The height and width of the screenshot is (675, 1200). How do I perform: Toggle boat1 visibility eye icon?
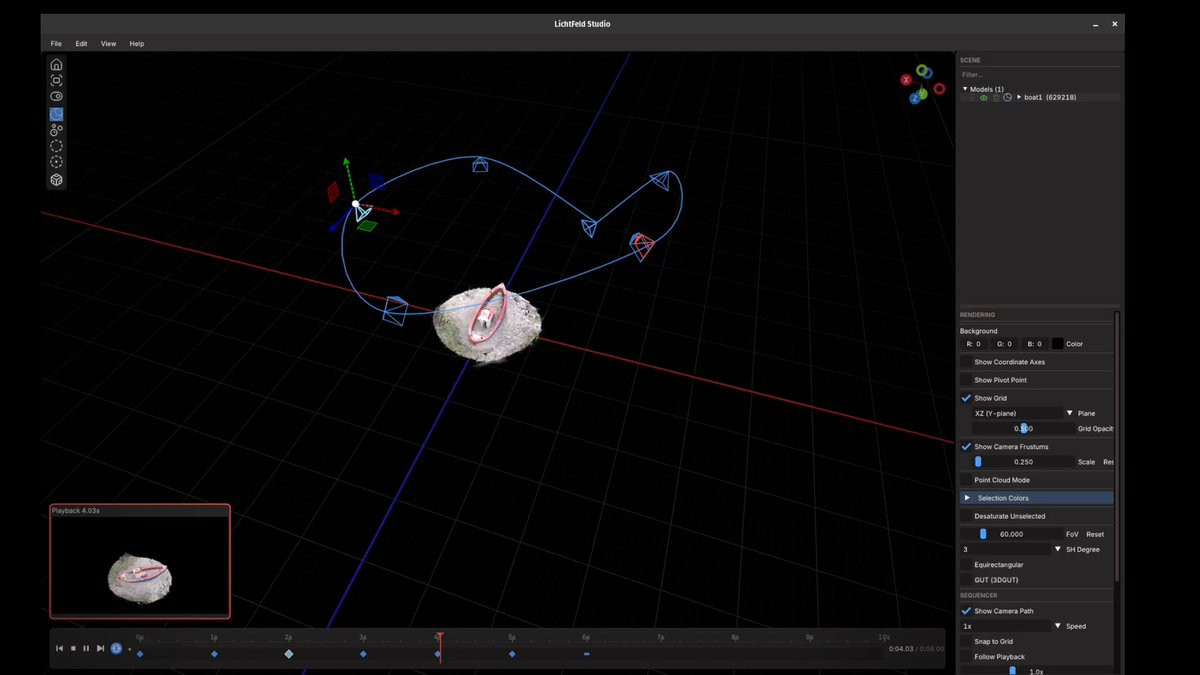[983, 97]
